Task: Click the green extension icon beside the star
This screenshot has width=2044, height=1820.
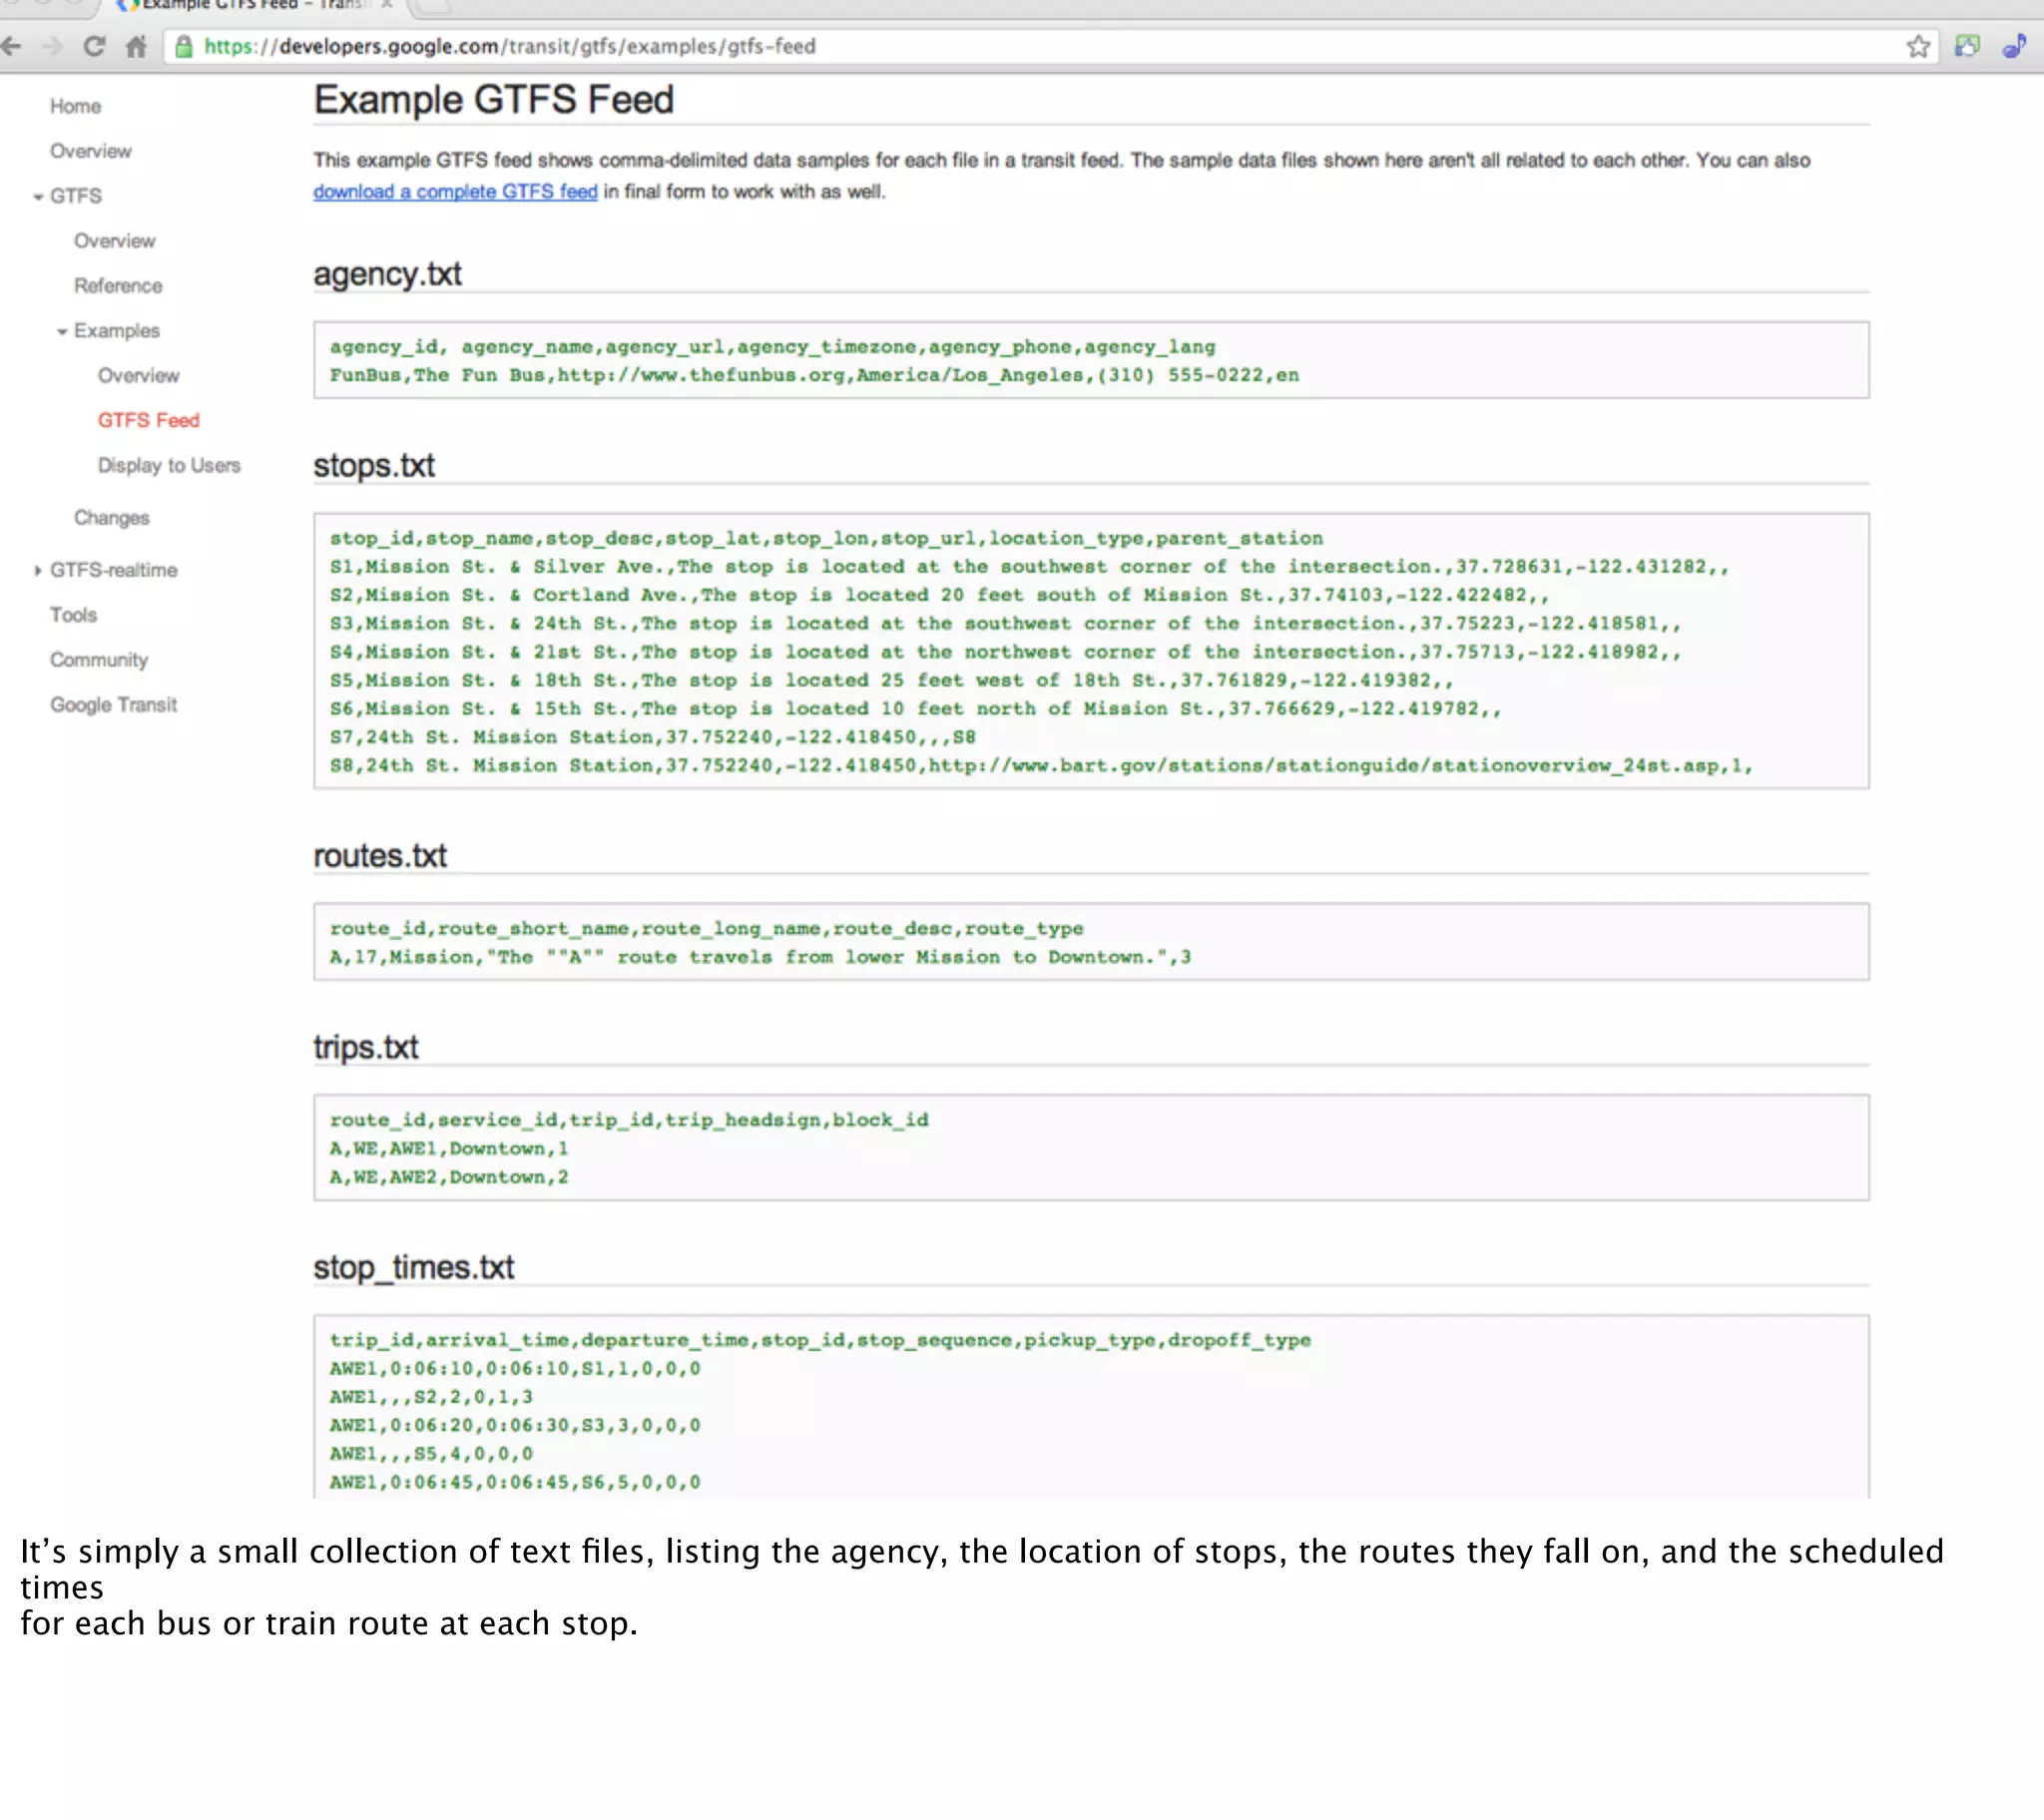Action: [x=1967, y=46]
